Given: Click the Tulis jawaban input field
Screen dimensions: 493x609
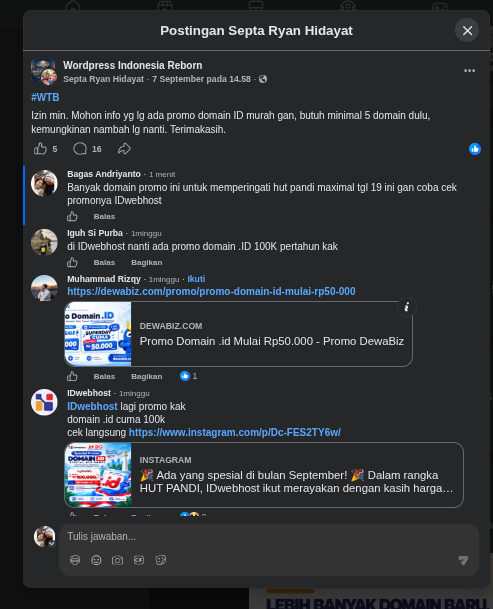Looking at the screenshot, I should [x=269, y=536].
